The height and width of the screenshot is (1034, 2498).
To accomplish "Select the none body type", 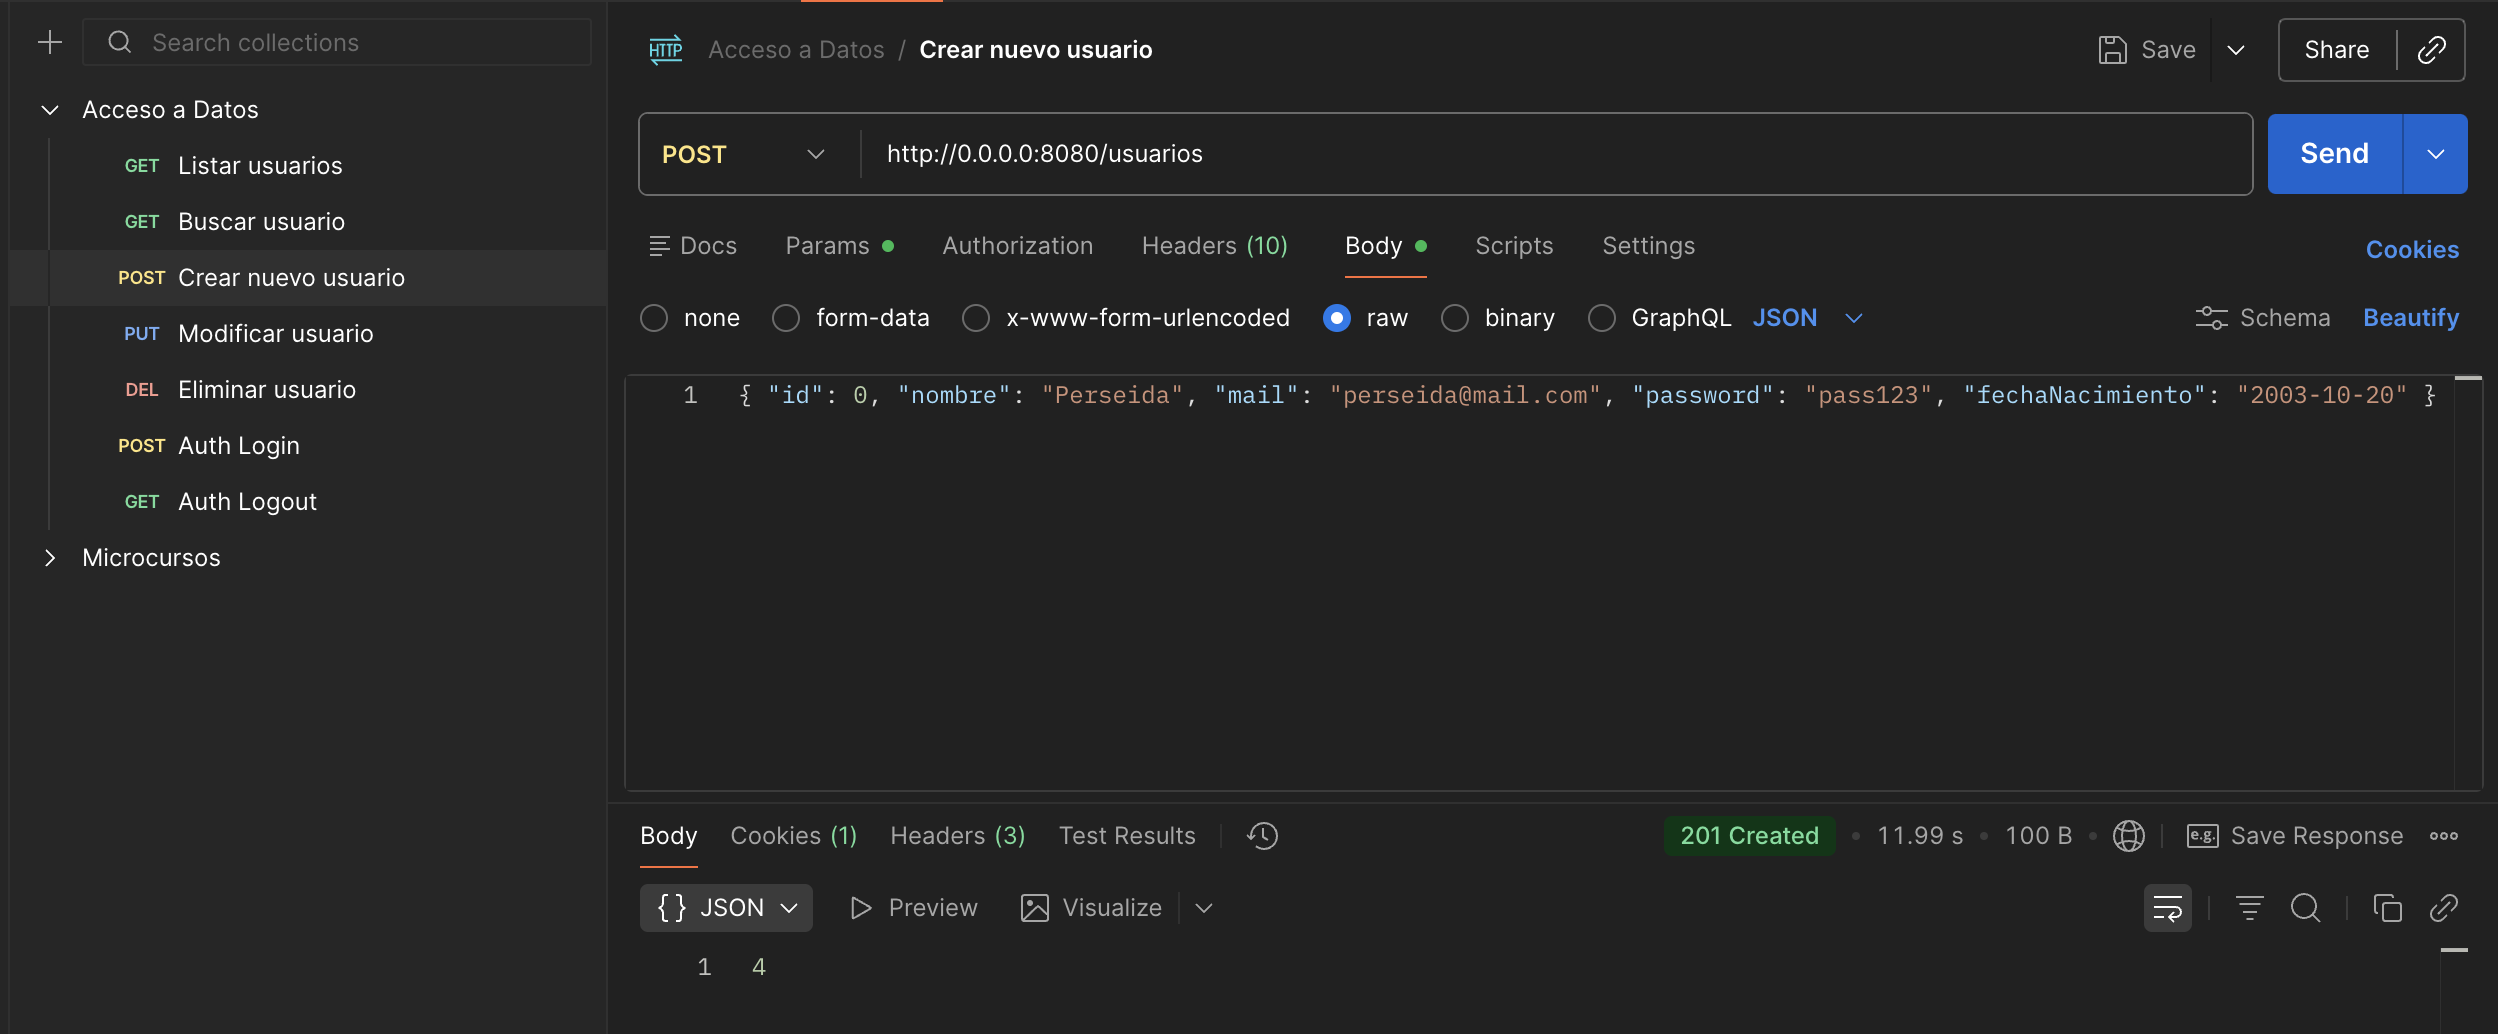I will coord(654,318).
